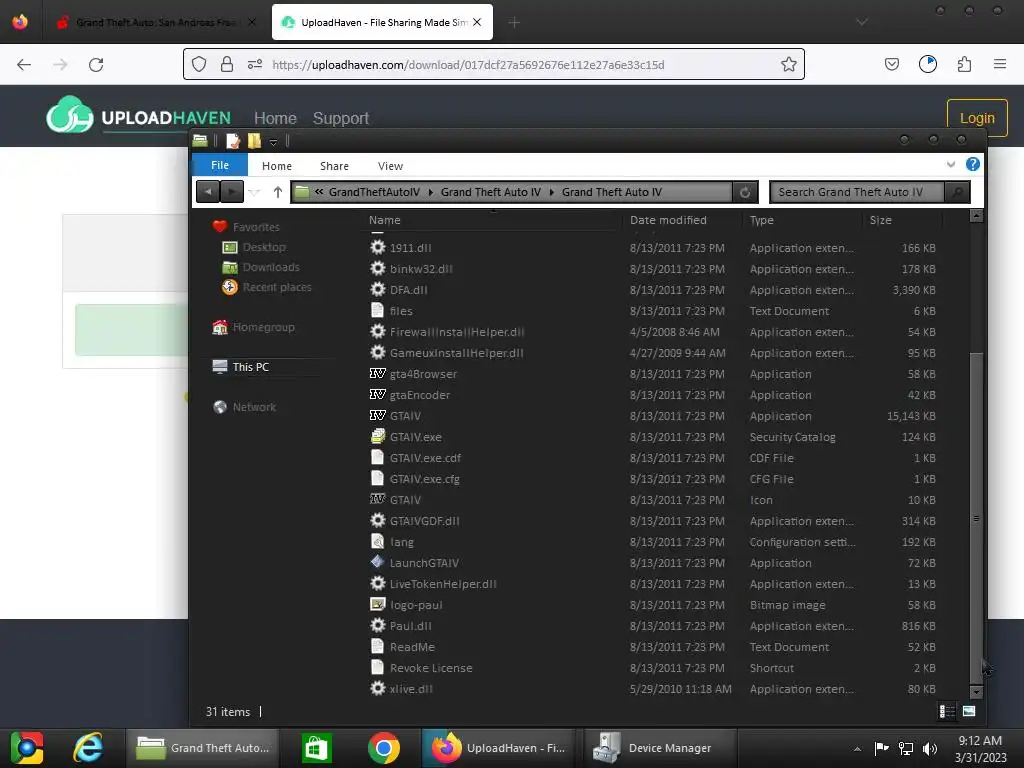Show hidden tray icons arrow
Image resolution: width=1024 pixels, height=768 pixels.
click(857, 749)
